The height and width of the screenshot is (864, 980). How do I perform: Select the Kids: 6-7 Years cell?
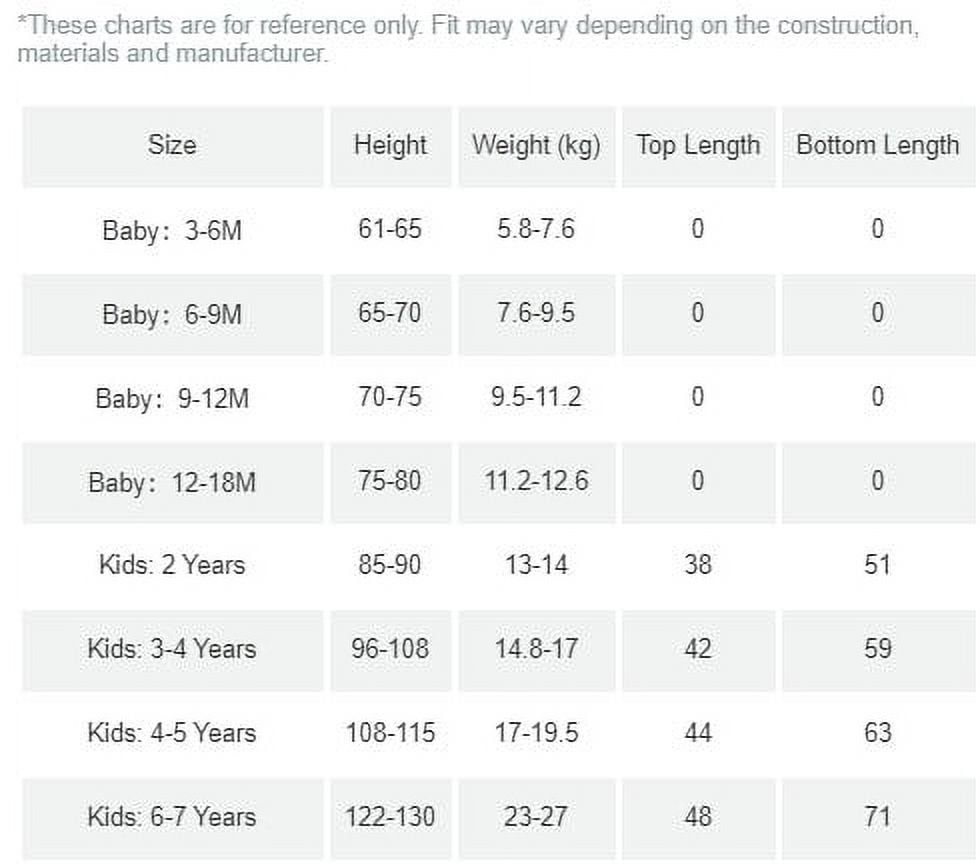[172, 818]
